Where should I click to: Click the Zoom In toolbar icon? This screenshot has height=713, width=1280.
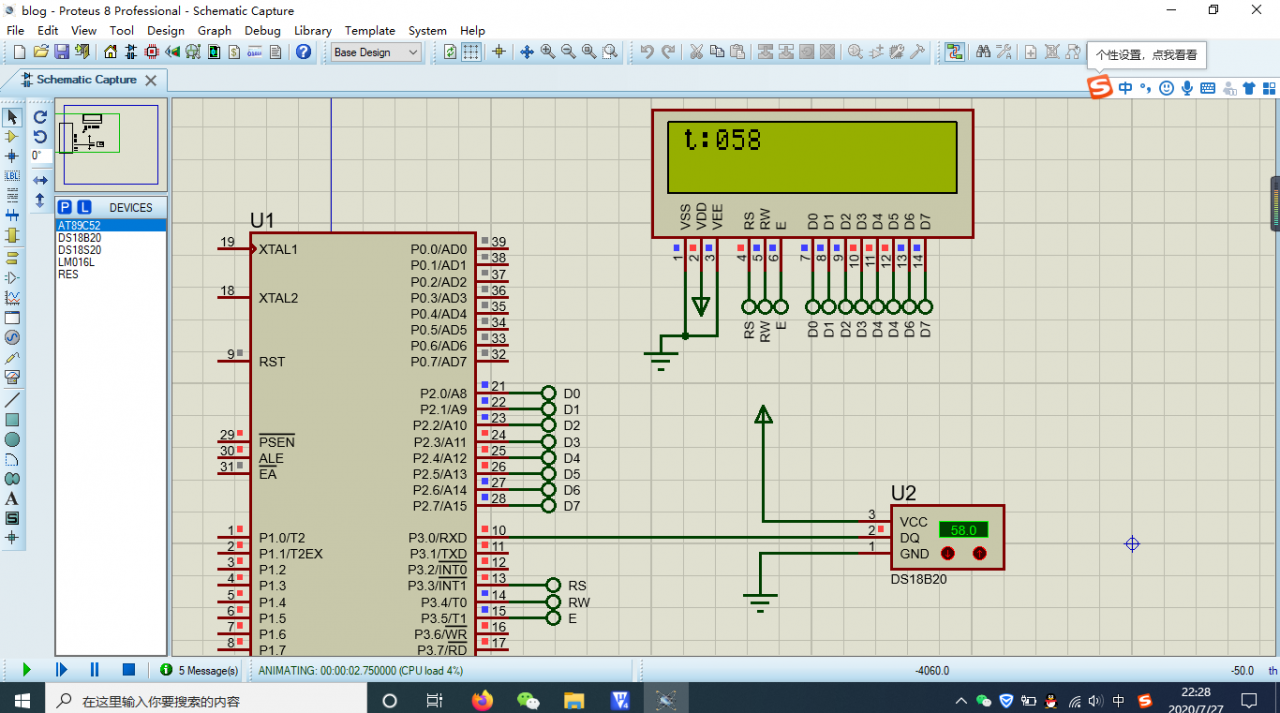coord(548,52)
